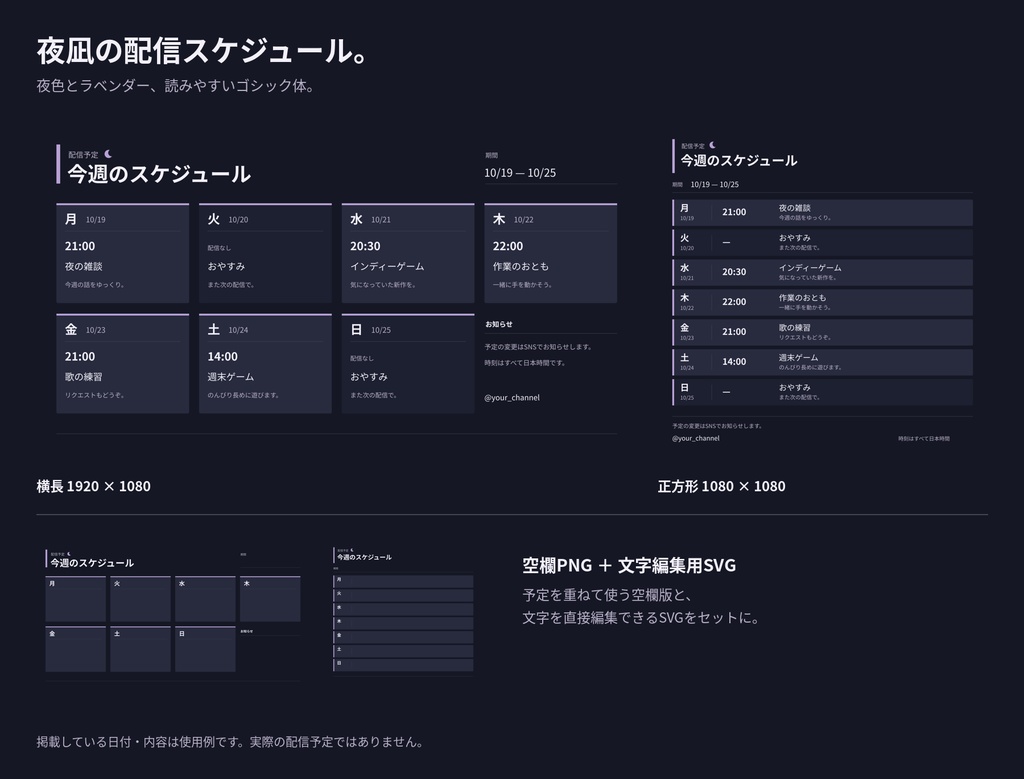Click the 水 20:30 row in the square list
This screenshot has height=779, width=1024.
[822, 272]
